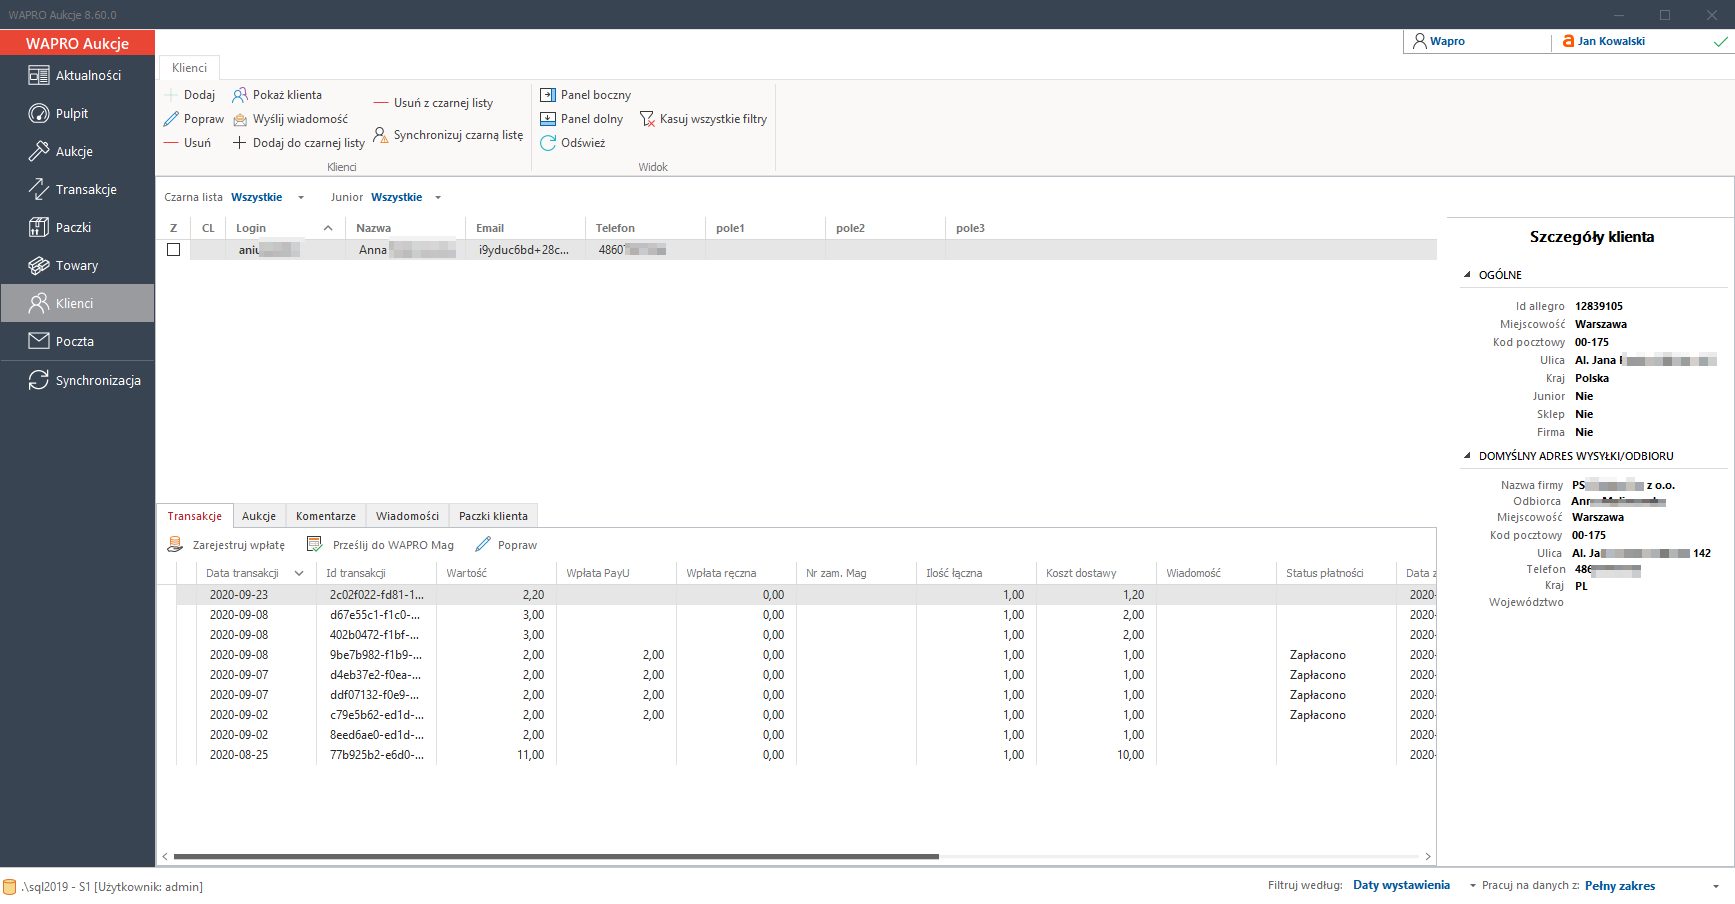Click the Koszt dostawy column header

[x=1096, y=573]
